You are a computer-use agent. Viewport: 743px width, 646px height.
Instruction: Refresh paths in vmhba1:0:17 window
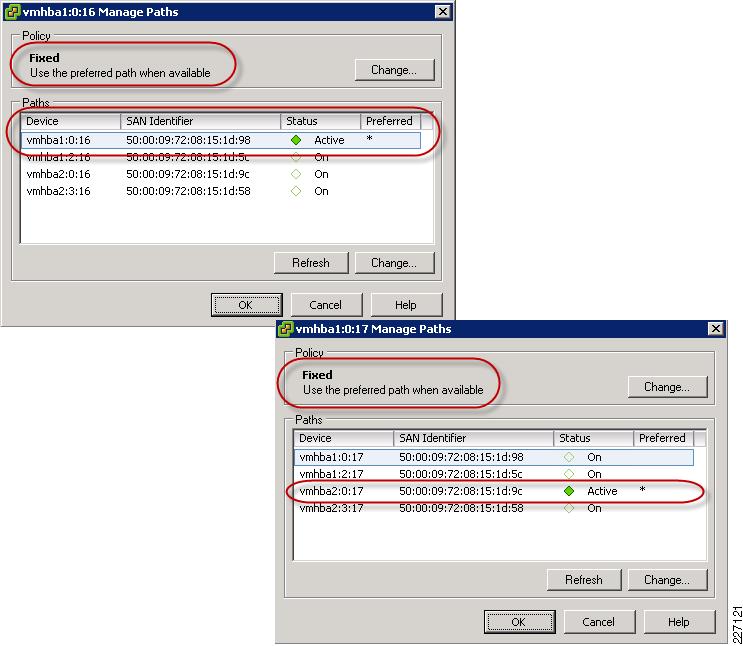coord(584,580)
